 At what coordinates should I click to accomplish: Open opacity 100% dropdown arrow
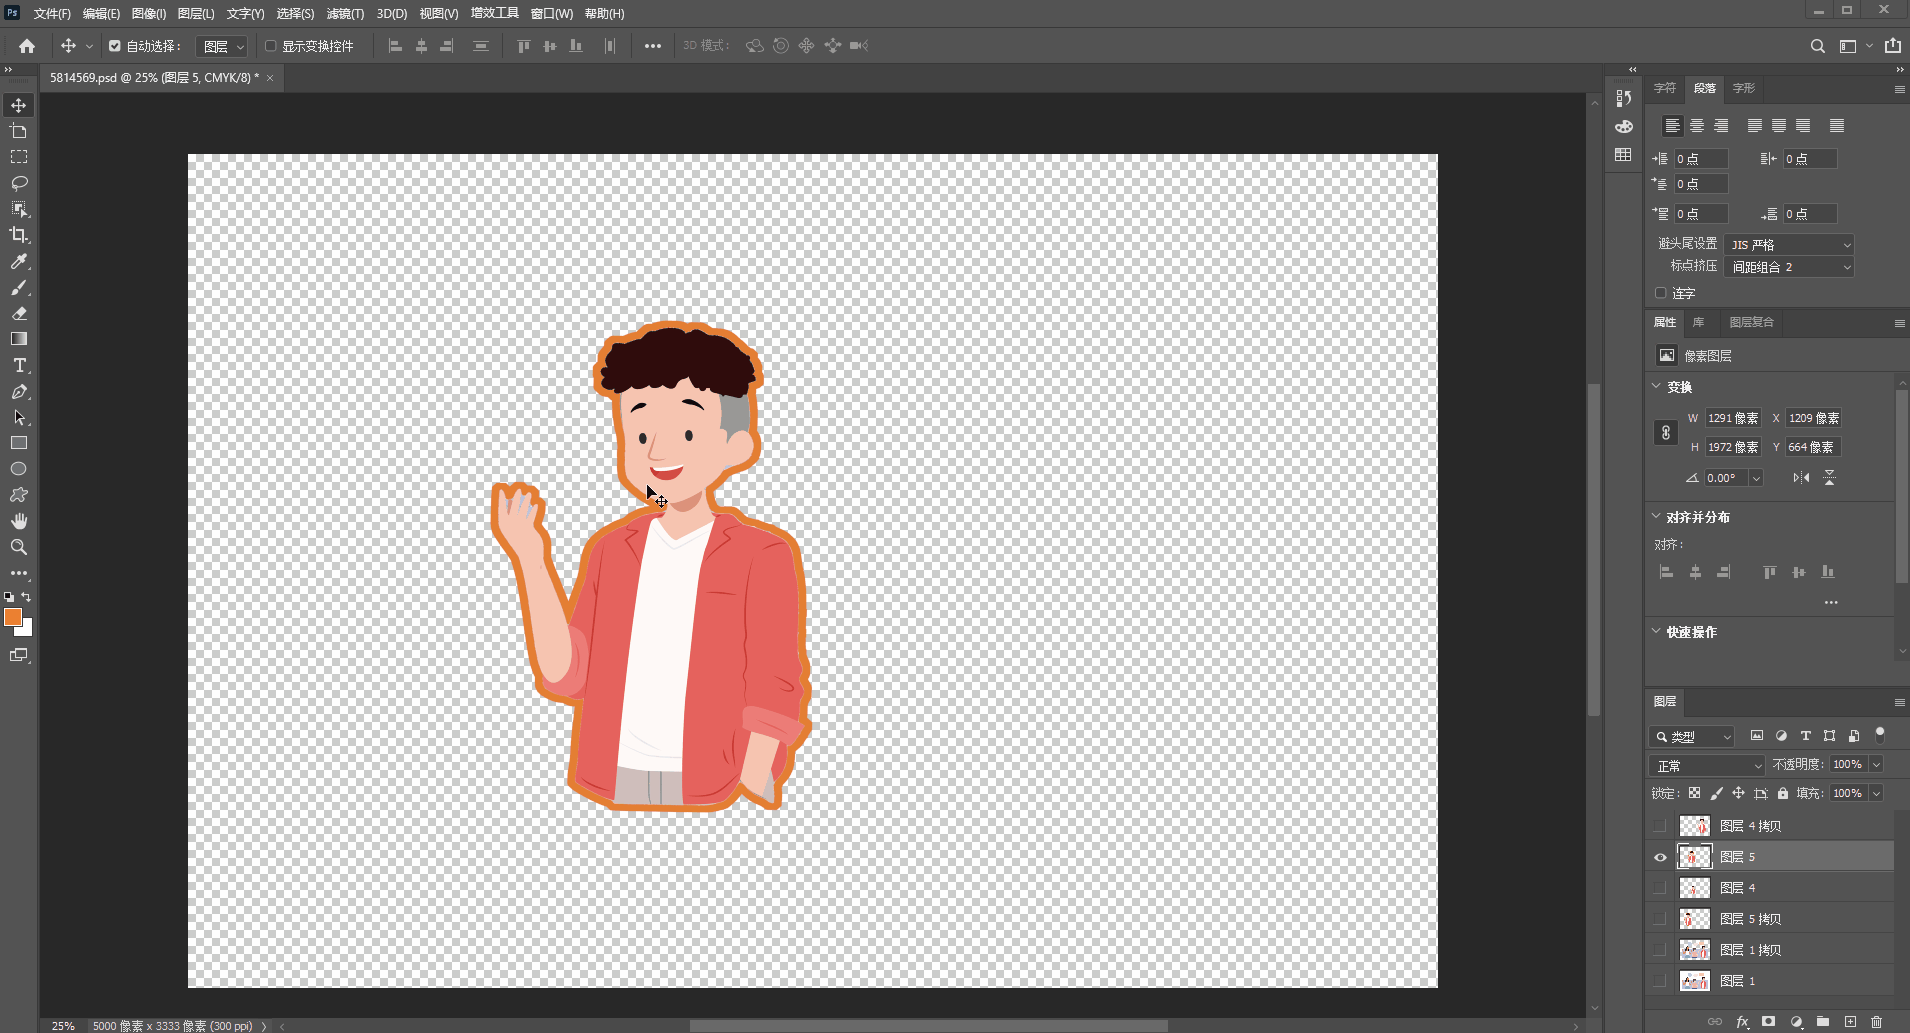(1877, 764)
